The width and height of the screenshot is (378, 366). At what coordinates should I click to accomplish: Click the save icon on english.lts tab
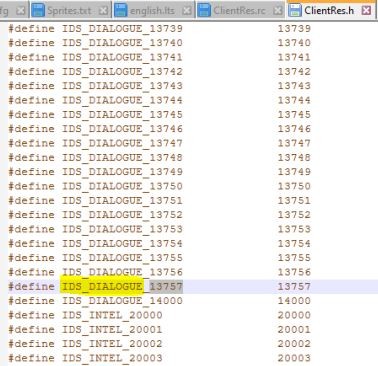[x=121, y=11]
